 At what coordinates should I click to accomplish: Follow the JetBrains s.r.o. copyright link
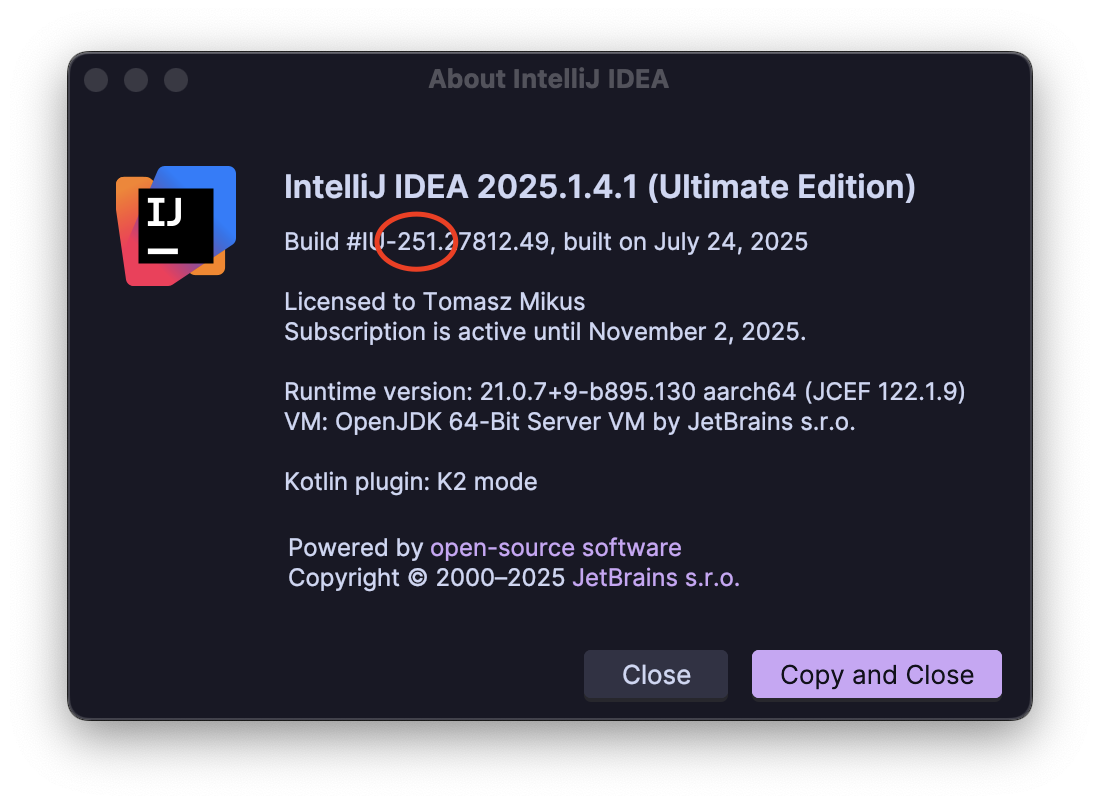[x=655, y=577]
